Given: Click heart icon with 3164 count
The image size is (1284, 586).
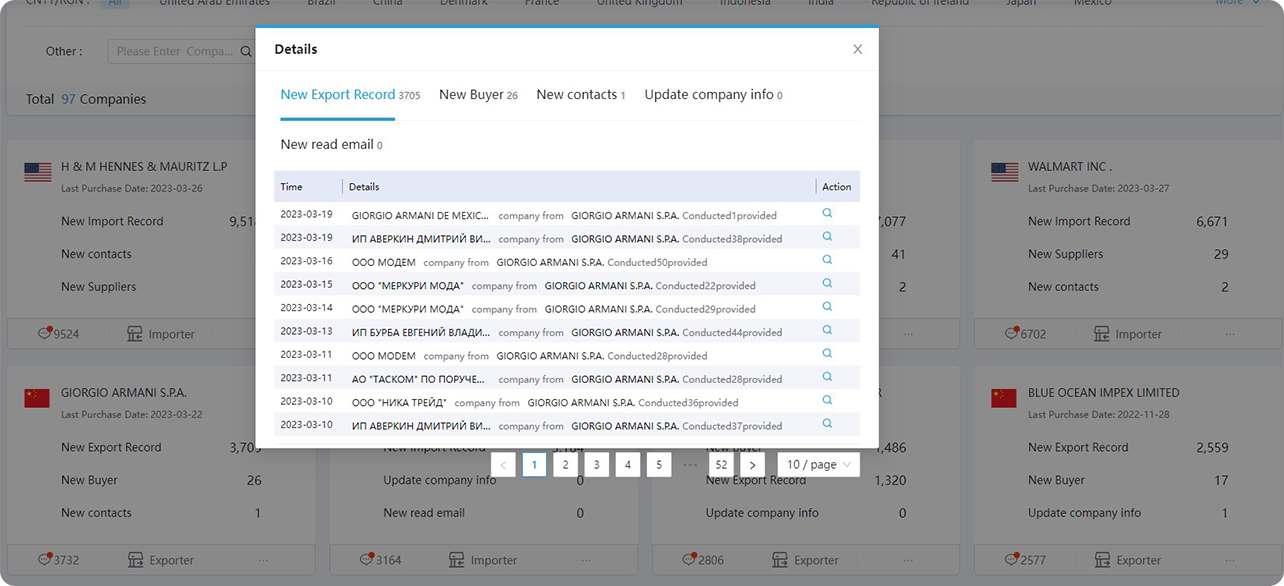Looking at the screenshot, I should tap(367, 559).
